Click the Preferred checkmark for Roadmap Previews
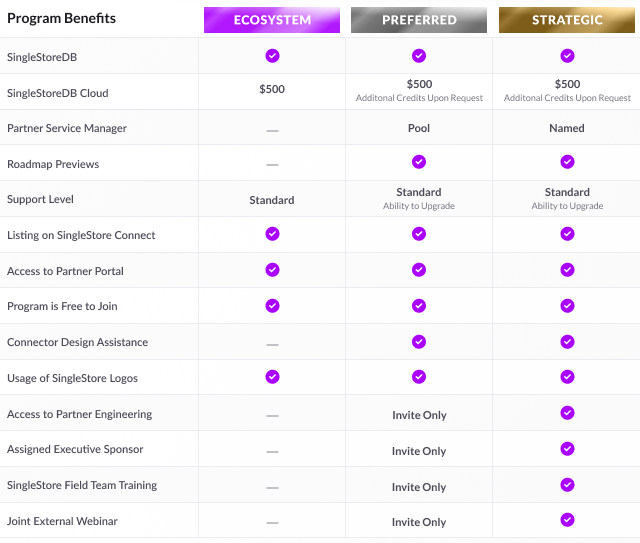 [x=419, y=162]
